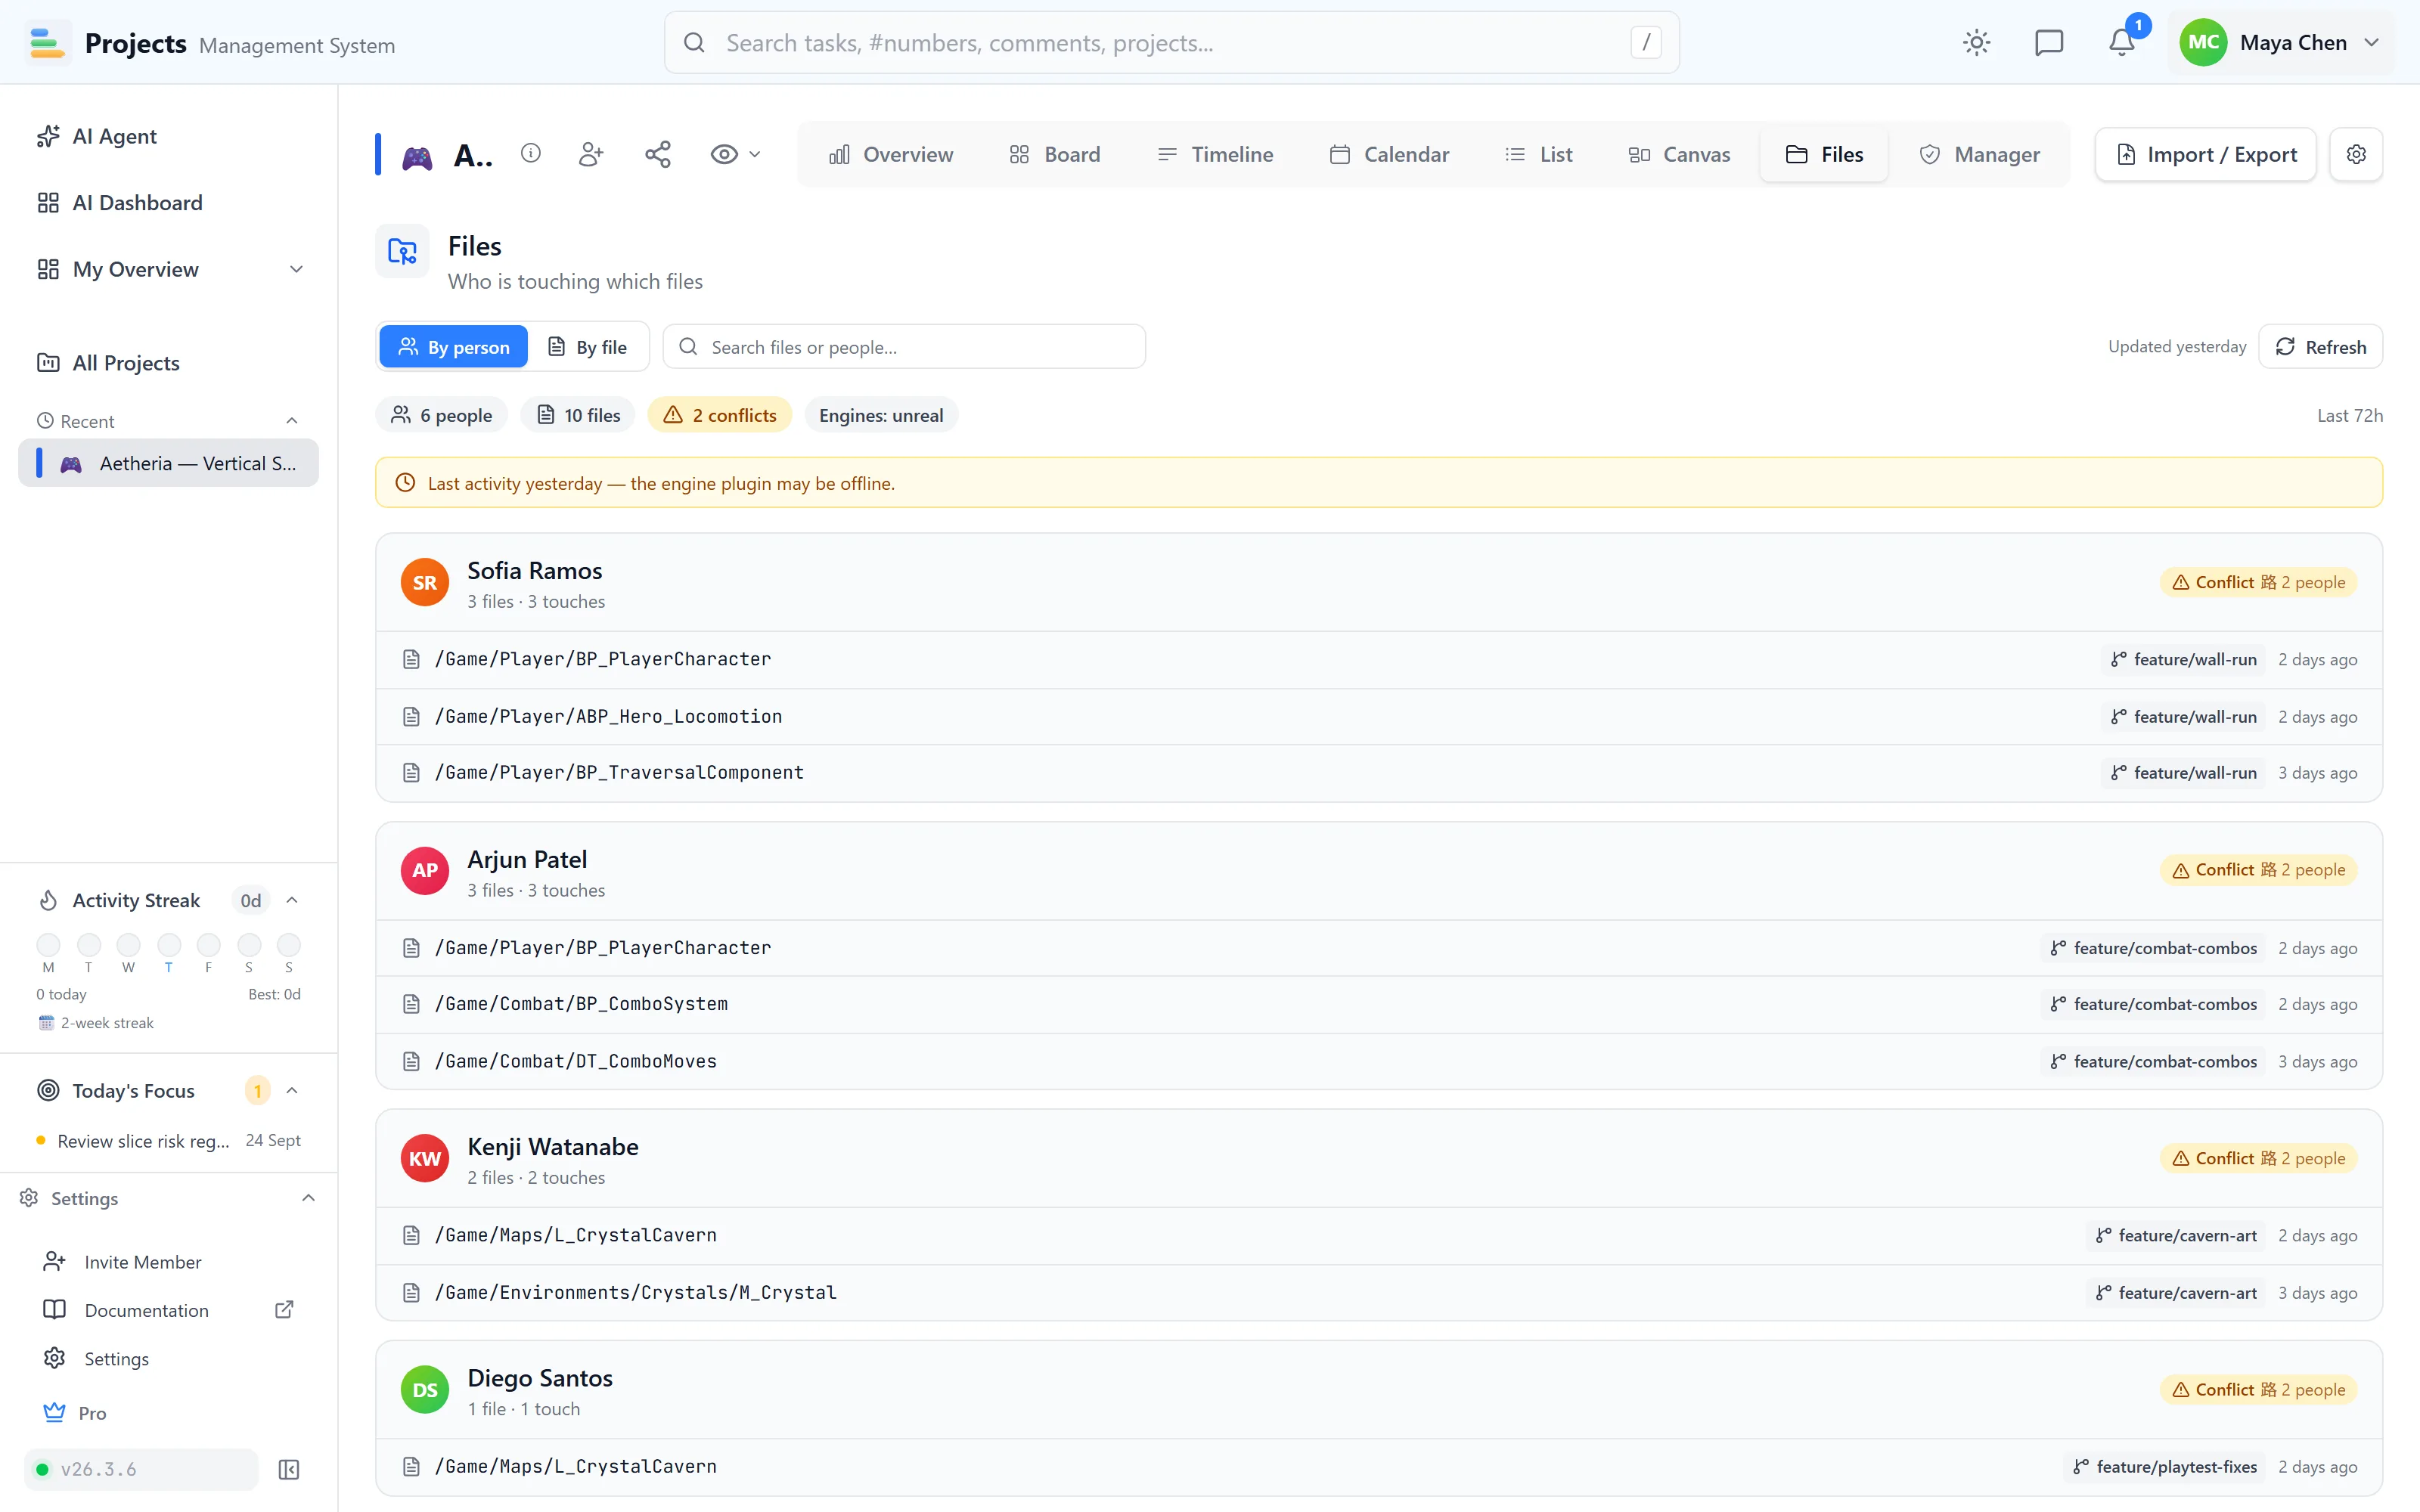Screen dimensions: 2420x1512
Task: Open the Manager tab
Action: tap(1979, 154)
